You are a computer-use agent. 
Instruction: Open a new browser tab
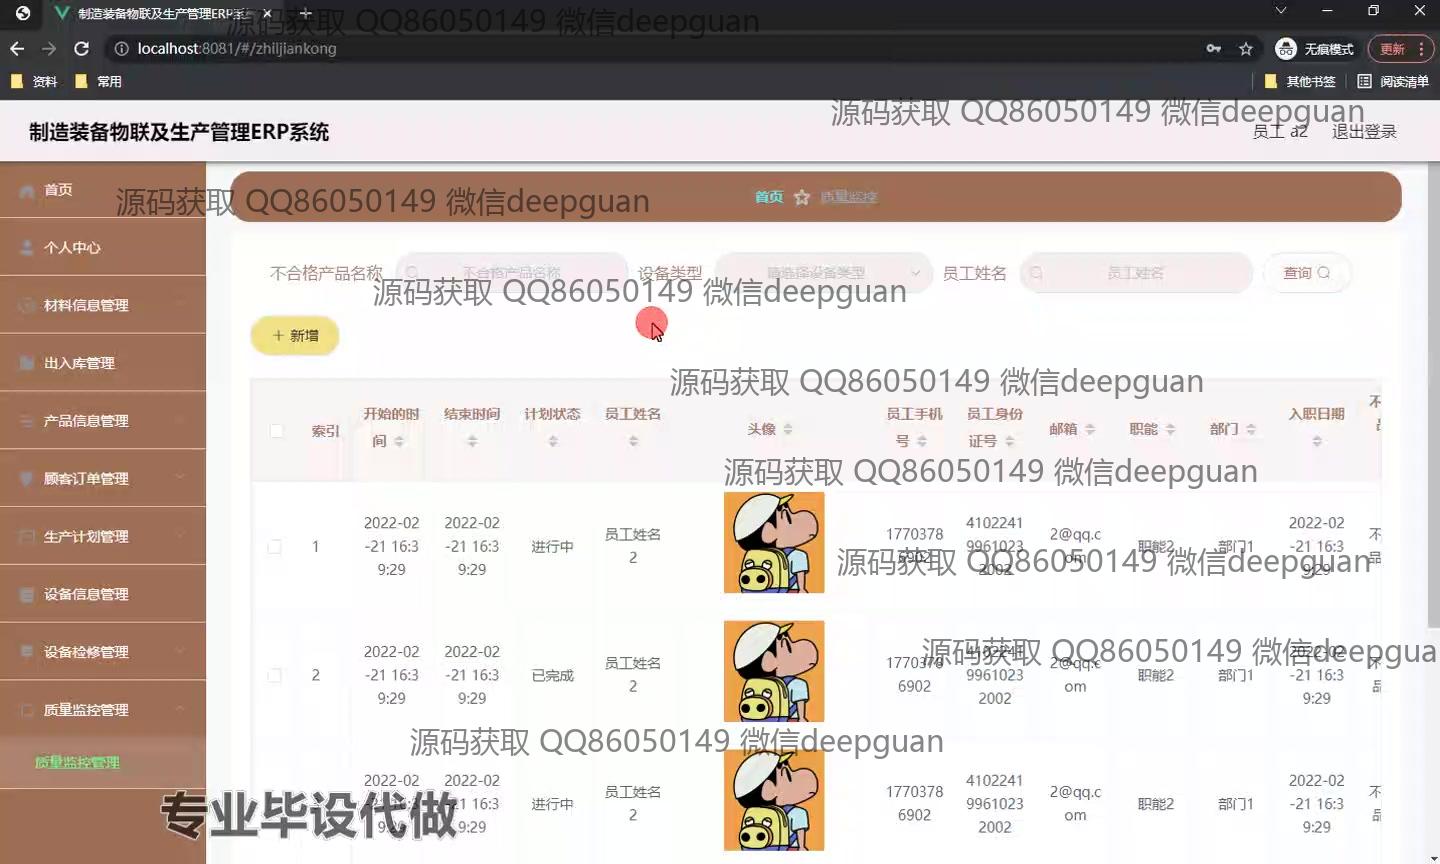click(306, 13)
